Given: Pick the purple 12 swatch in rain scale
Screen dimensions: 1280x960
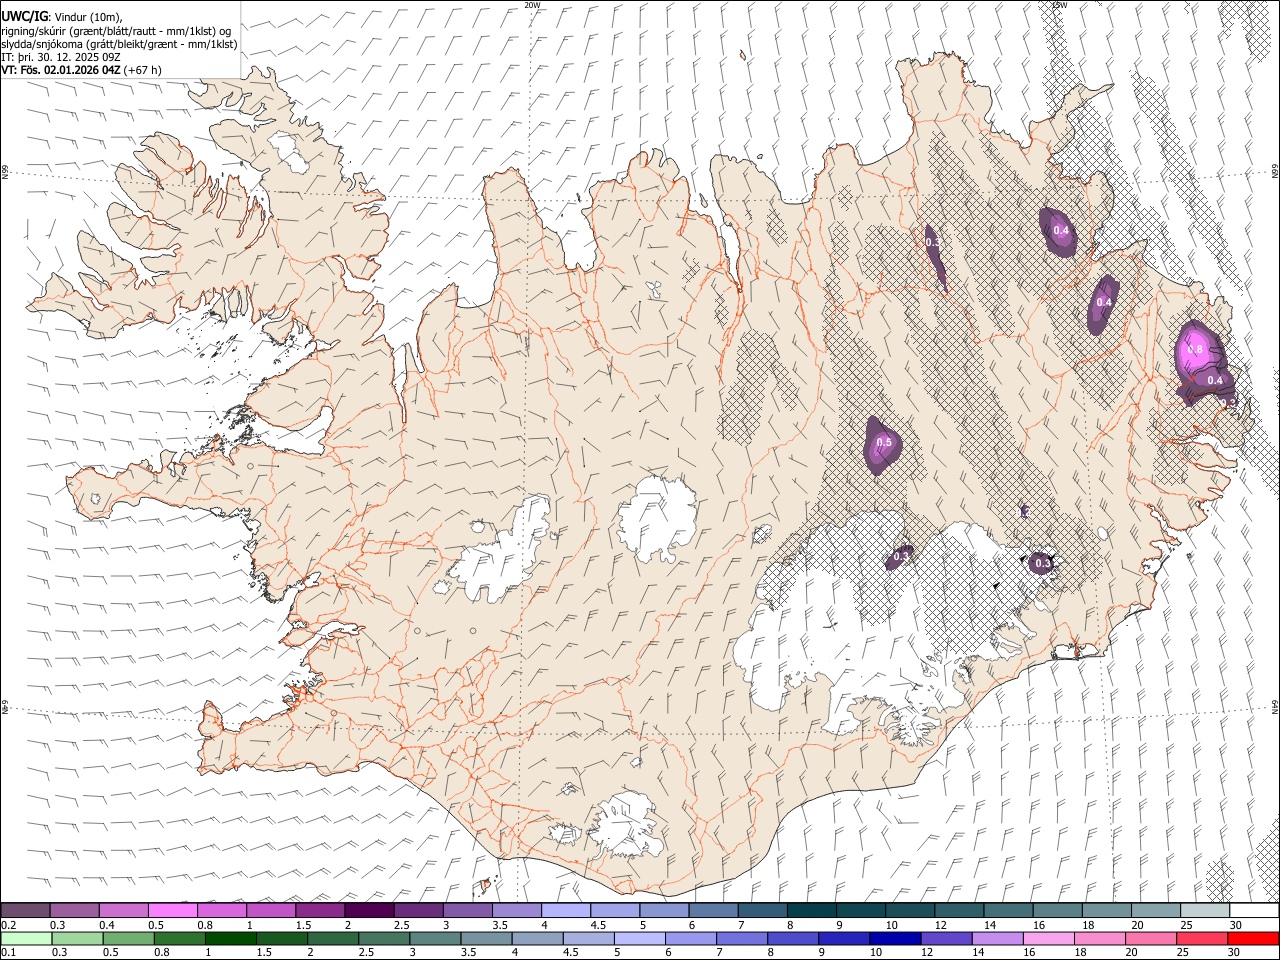Looking at the screenshot, I should click(944, 938).
